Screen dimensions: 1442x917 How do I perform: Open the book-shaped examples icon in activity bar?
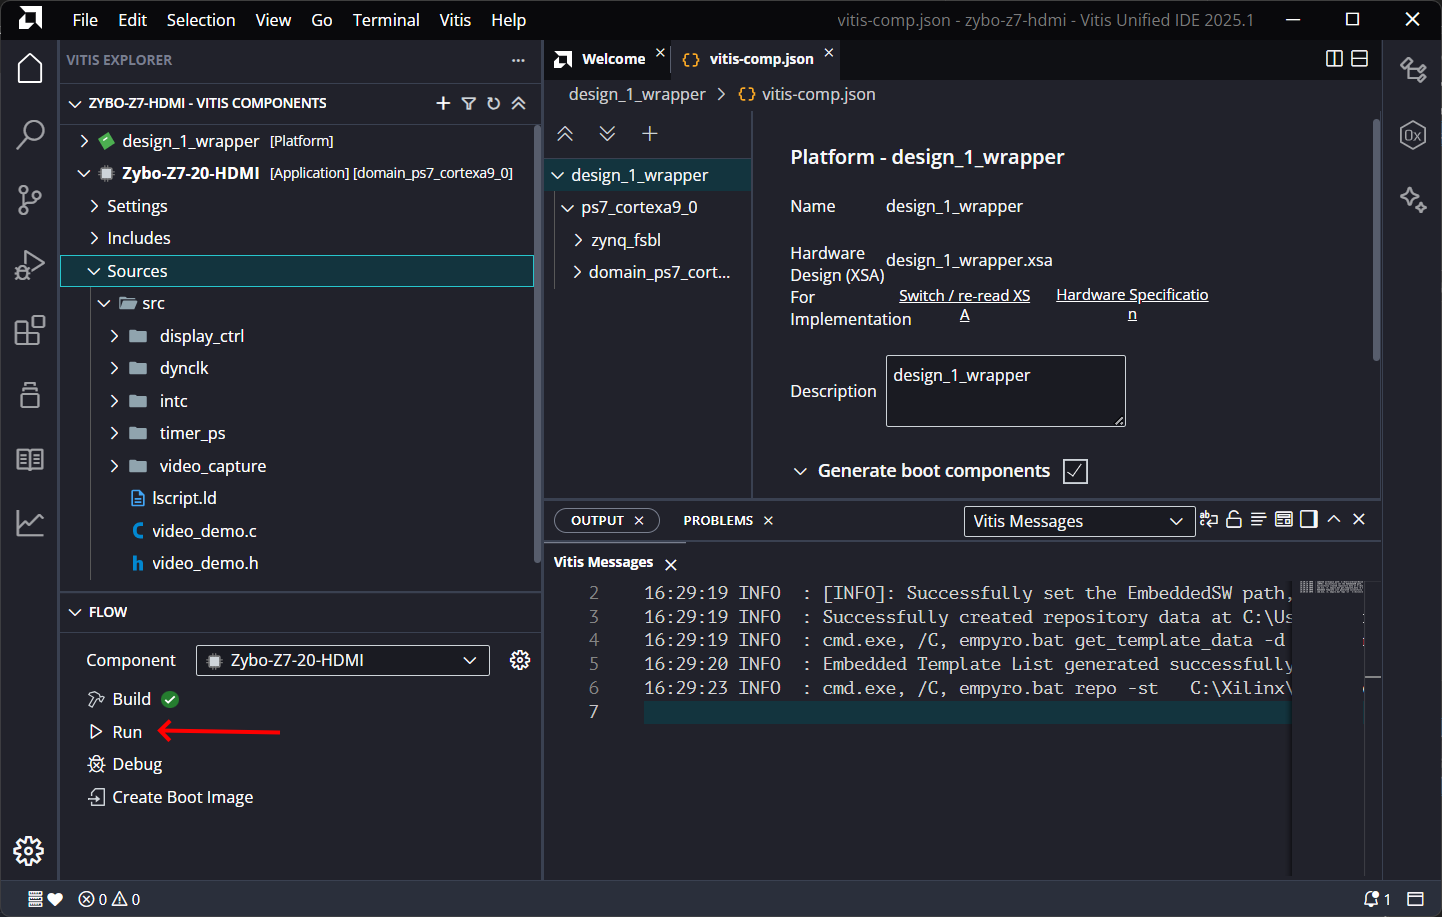(x=30, y=459)
